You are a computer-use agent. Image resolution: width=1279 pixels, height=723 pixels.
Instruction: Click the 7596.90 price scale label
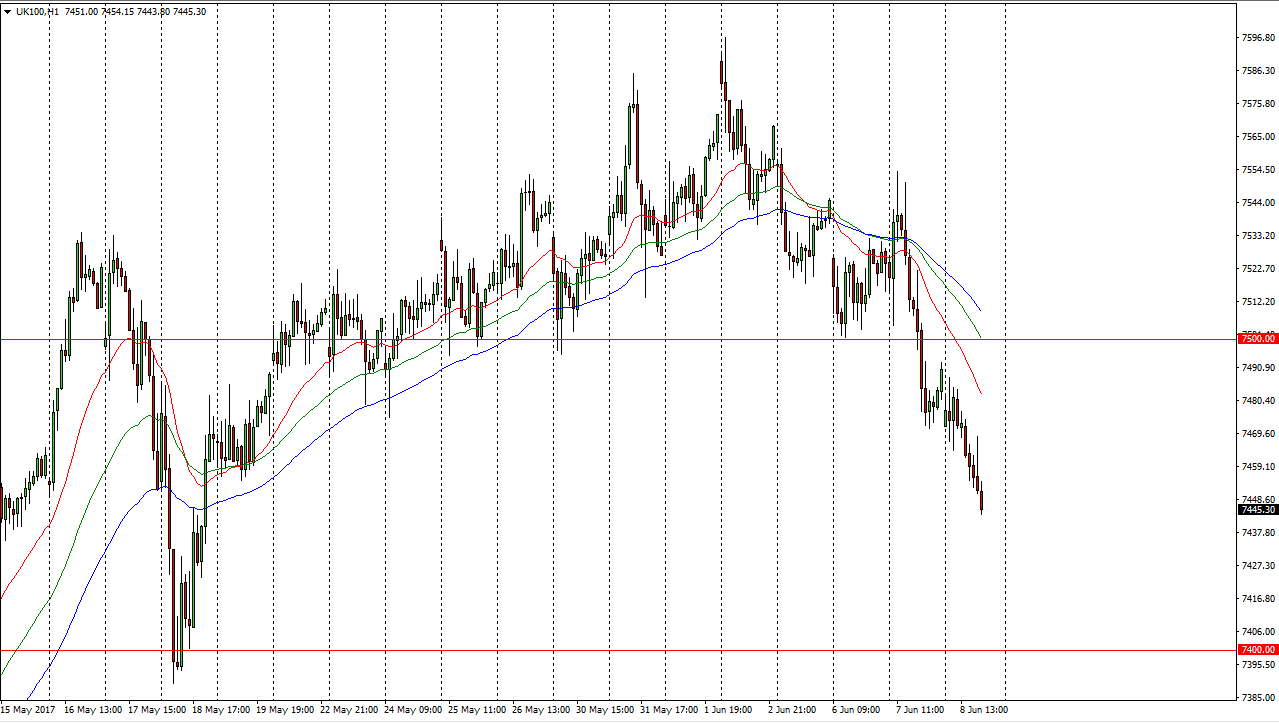[x=1257, y=38]
